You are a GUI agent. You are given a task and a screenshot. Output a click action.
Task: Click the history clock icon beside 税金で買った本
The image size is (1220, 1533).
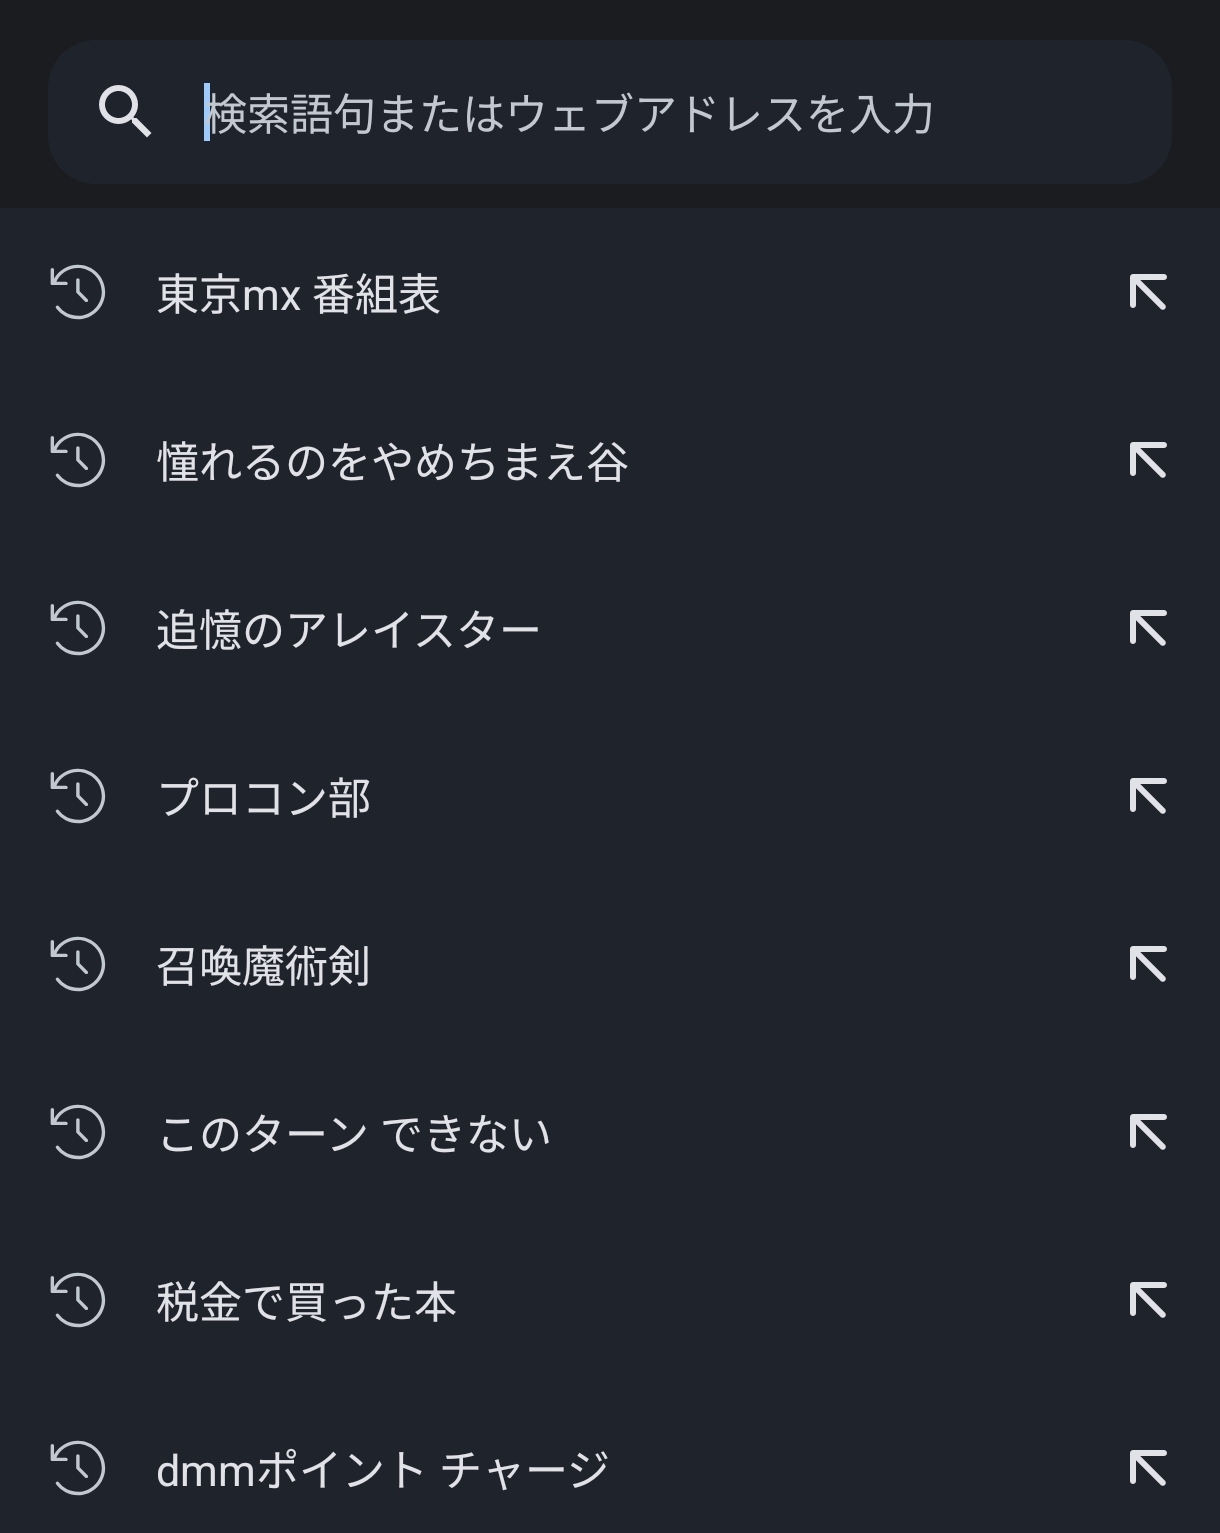[78, 1301]
